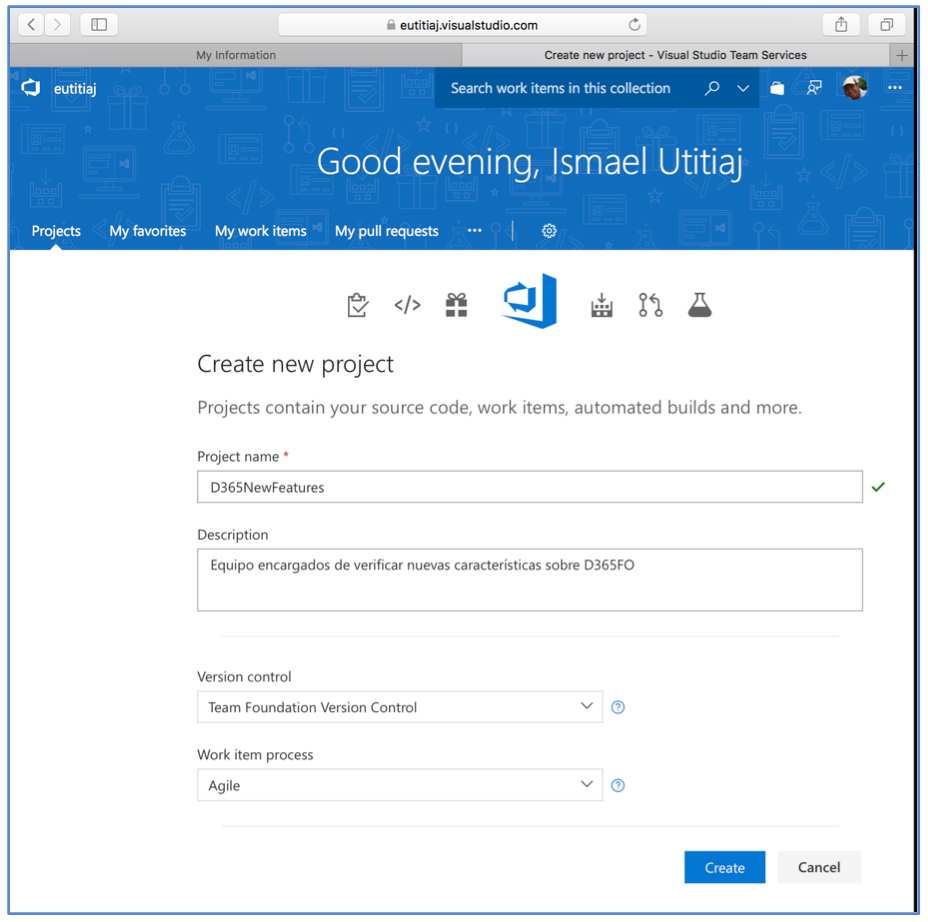Open the header more options ellipsis
Viewport: 928px width, 922px height.
pos(894,88)
